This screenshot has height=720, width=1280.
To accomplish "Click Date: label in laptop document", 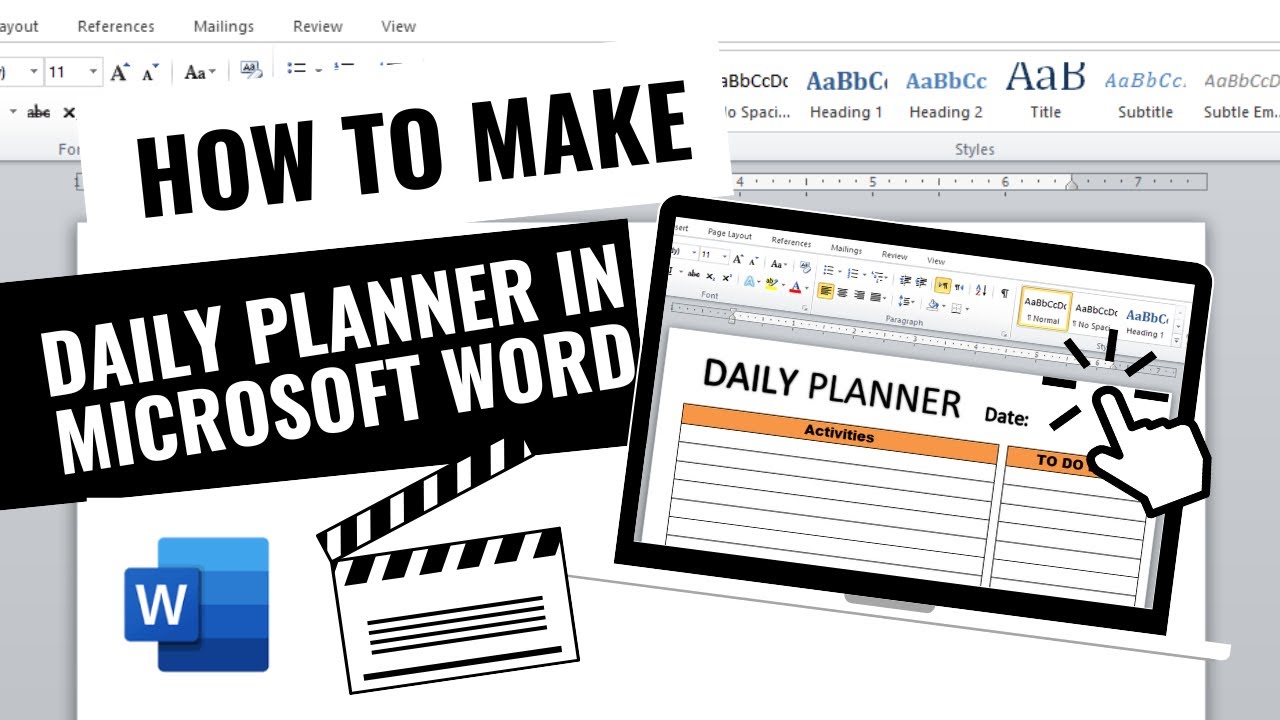I will tap(1007, 416).
